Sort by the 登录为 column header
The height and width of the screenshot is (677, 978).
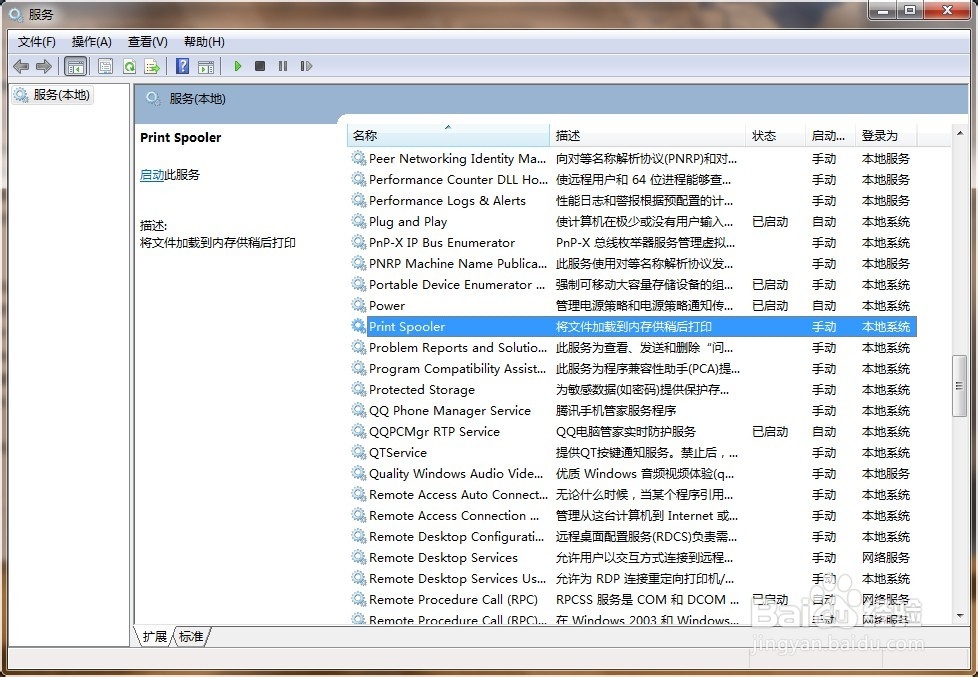pos(886,135)
